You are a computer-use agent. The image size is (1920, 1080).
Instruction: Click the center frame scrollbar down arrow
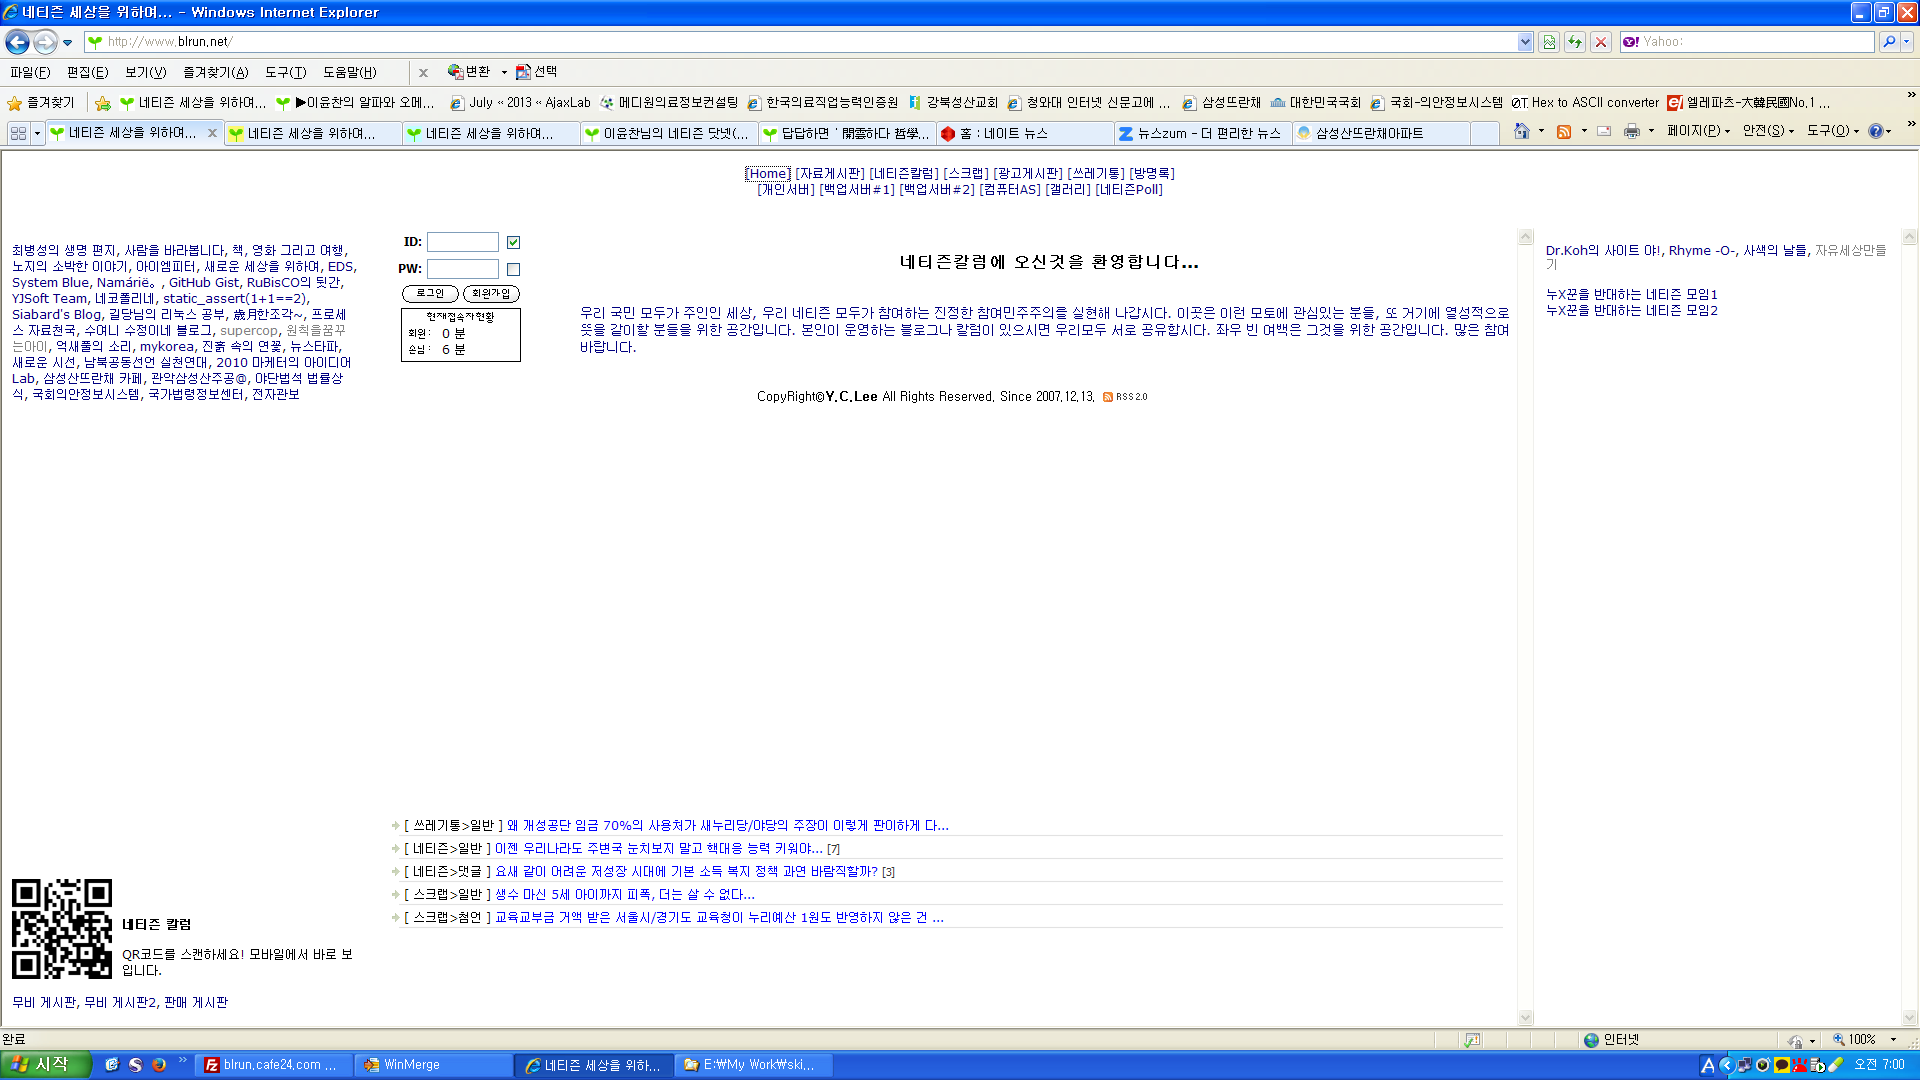1525,1017
